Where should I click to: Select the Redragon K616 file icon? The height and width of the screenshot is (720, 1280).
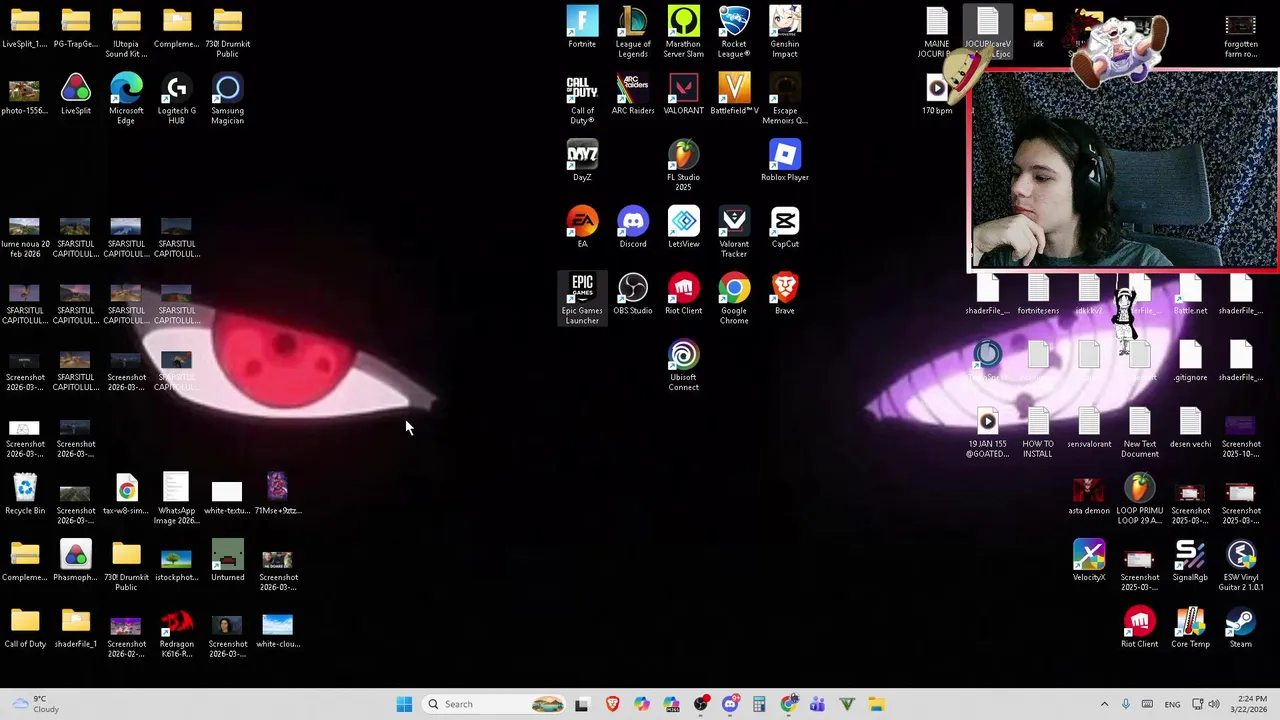(177, 632)
